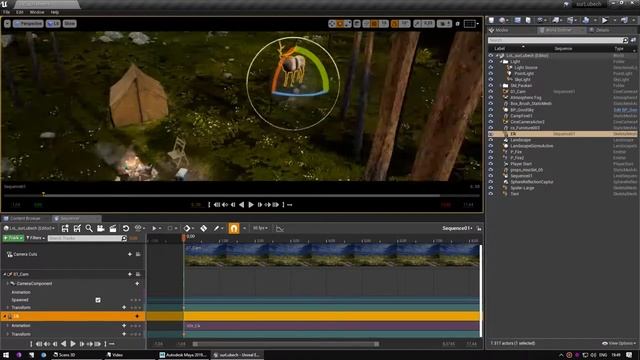Click the green Track add button
Image resolution: width=640 pixels, height=360 pixels.
coord(13,238)
